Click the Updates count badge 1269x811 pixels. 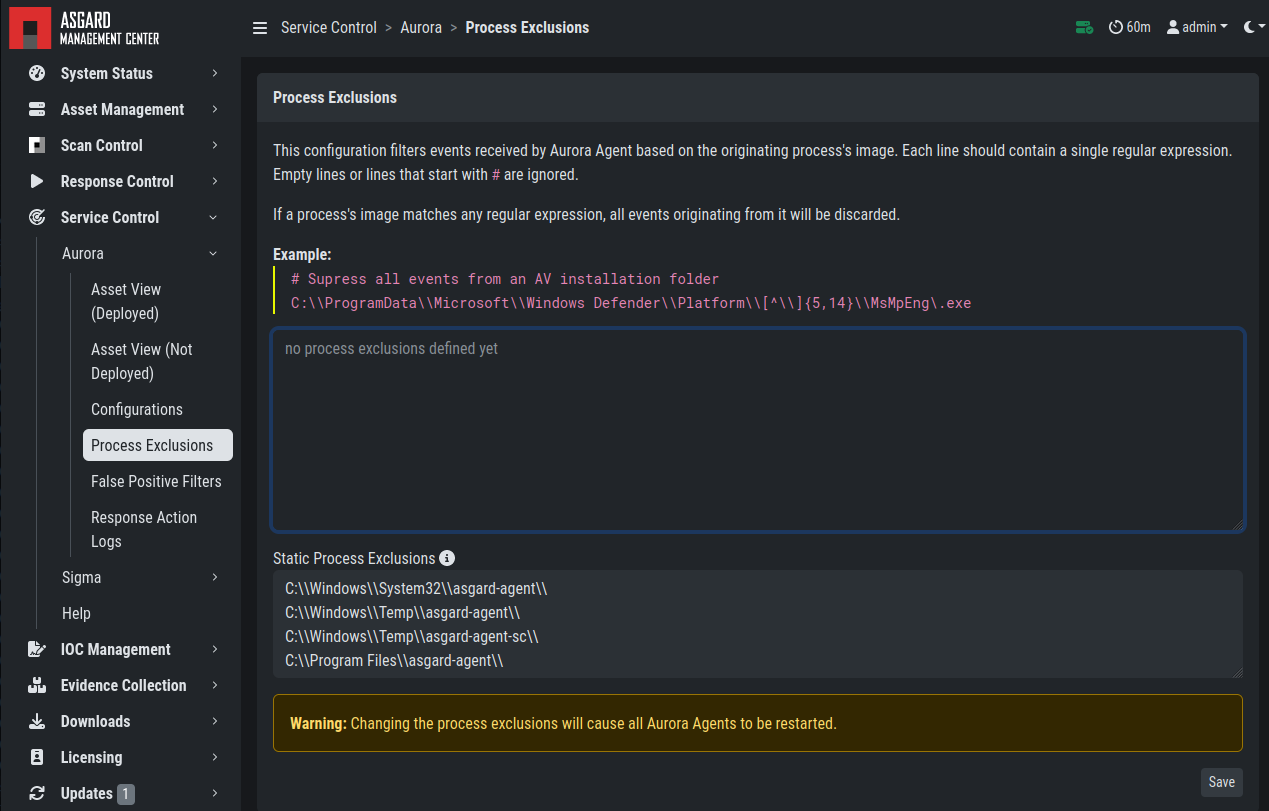coord(126,794)
